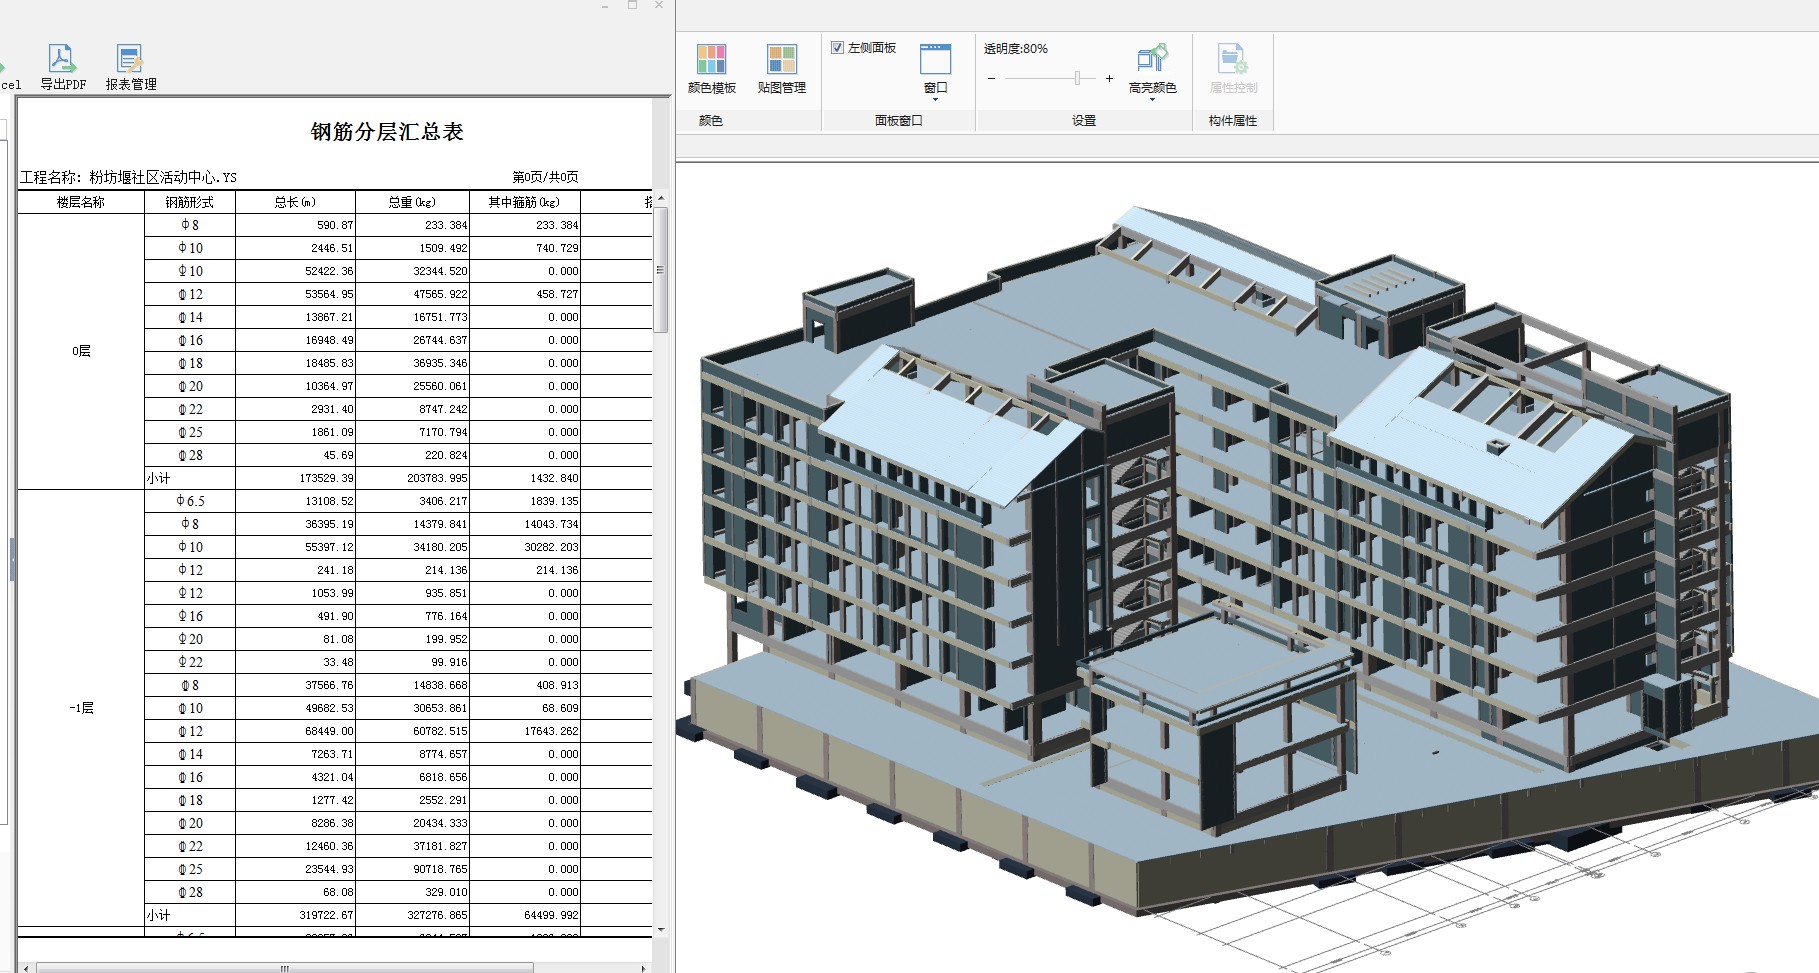Click the 窗口 window icon

pyautogui.click(x=935, y=60)
